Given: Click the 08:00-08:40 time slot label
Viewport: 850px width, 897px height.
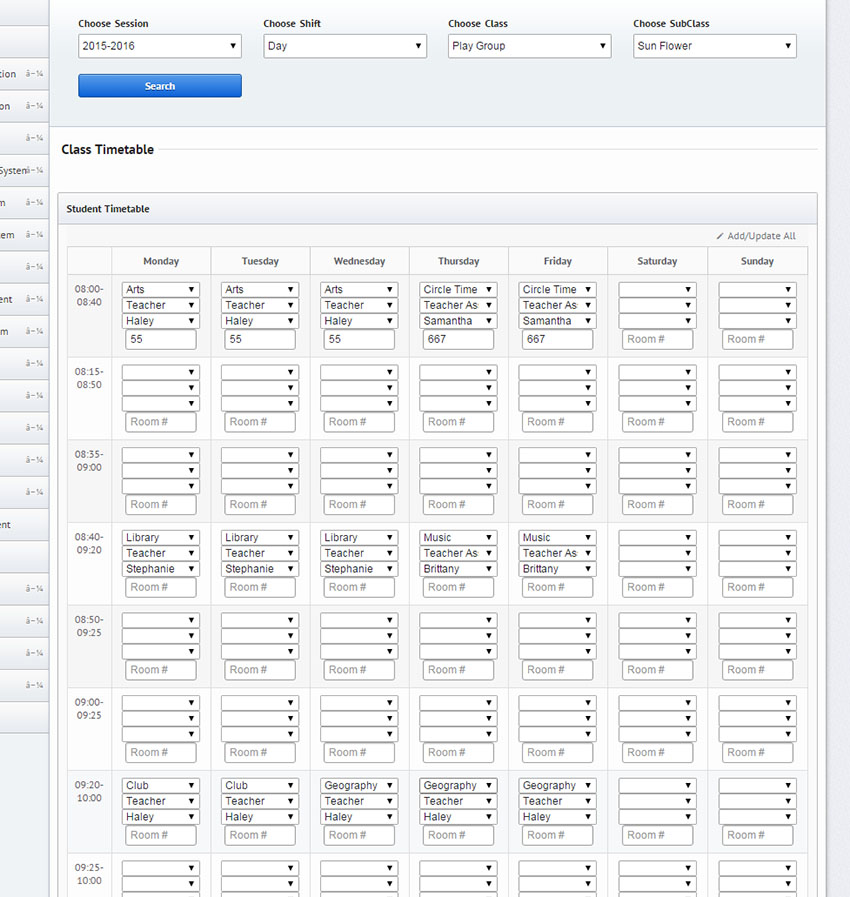Looking at the screenshot, I should [89, 295].
